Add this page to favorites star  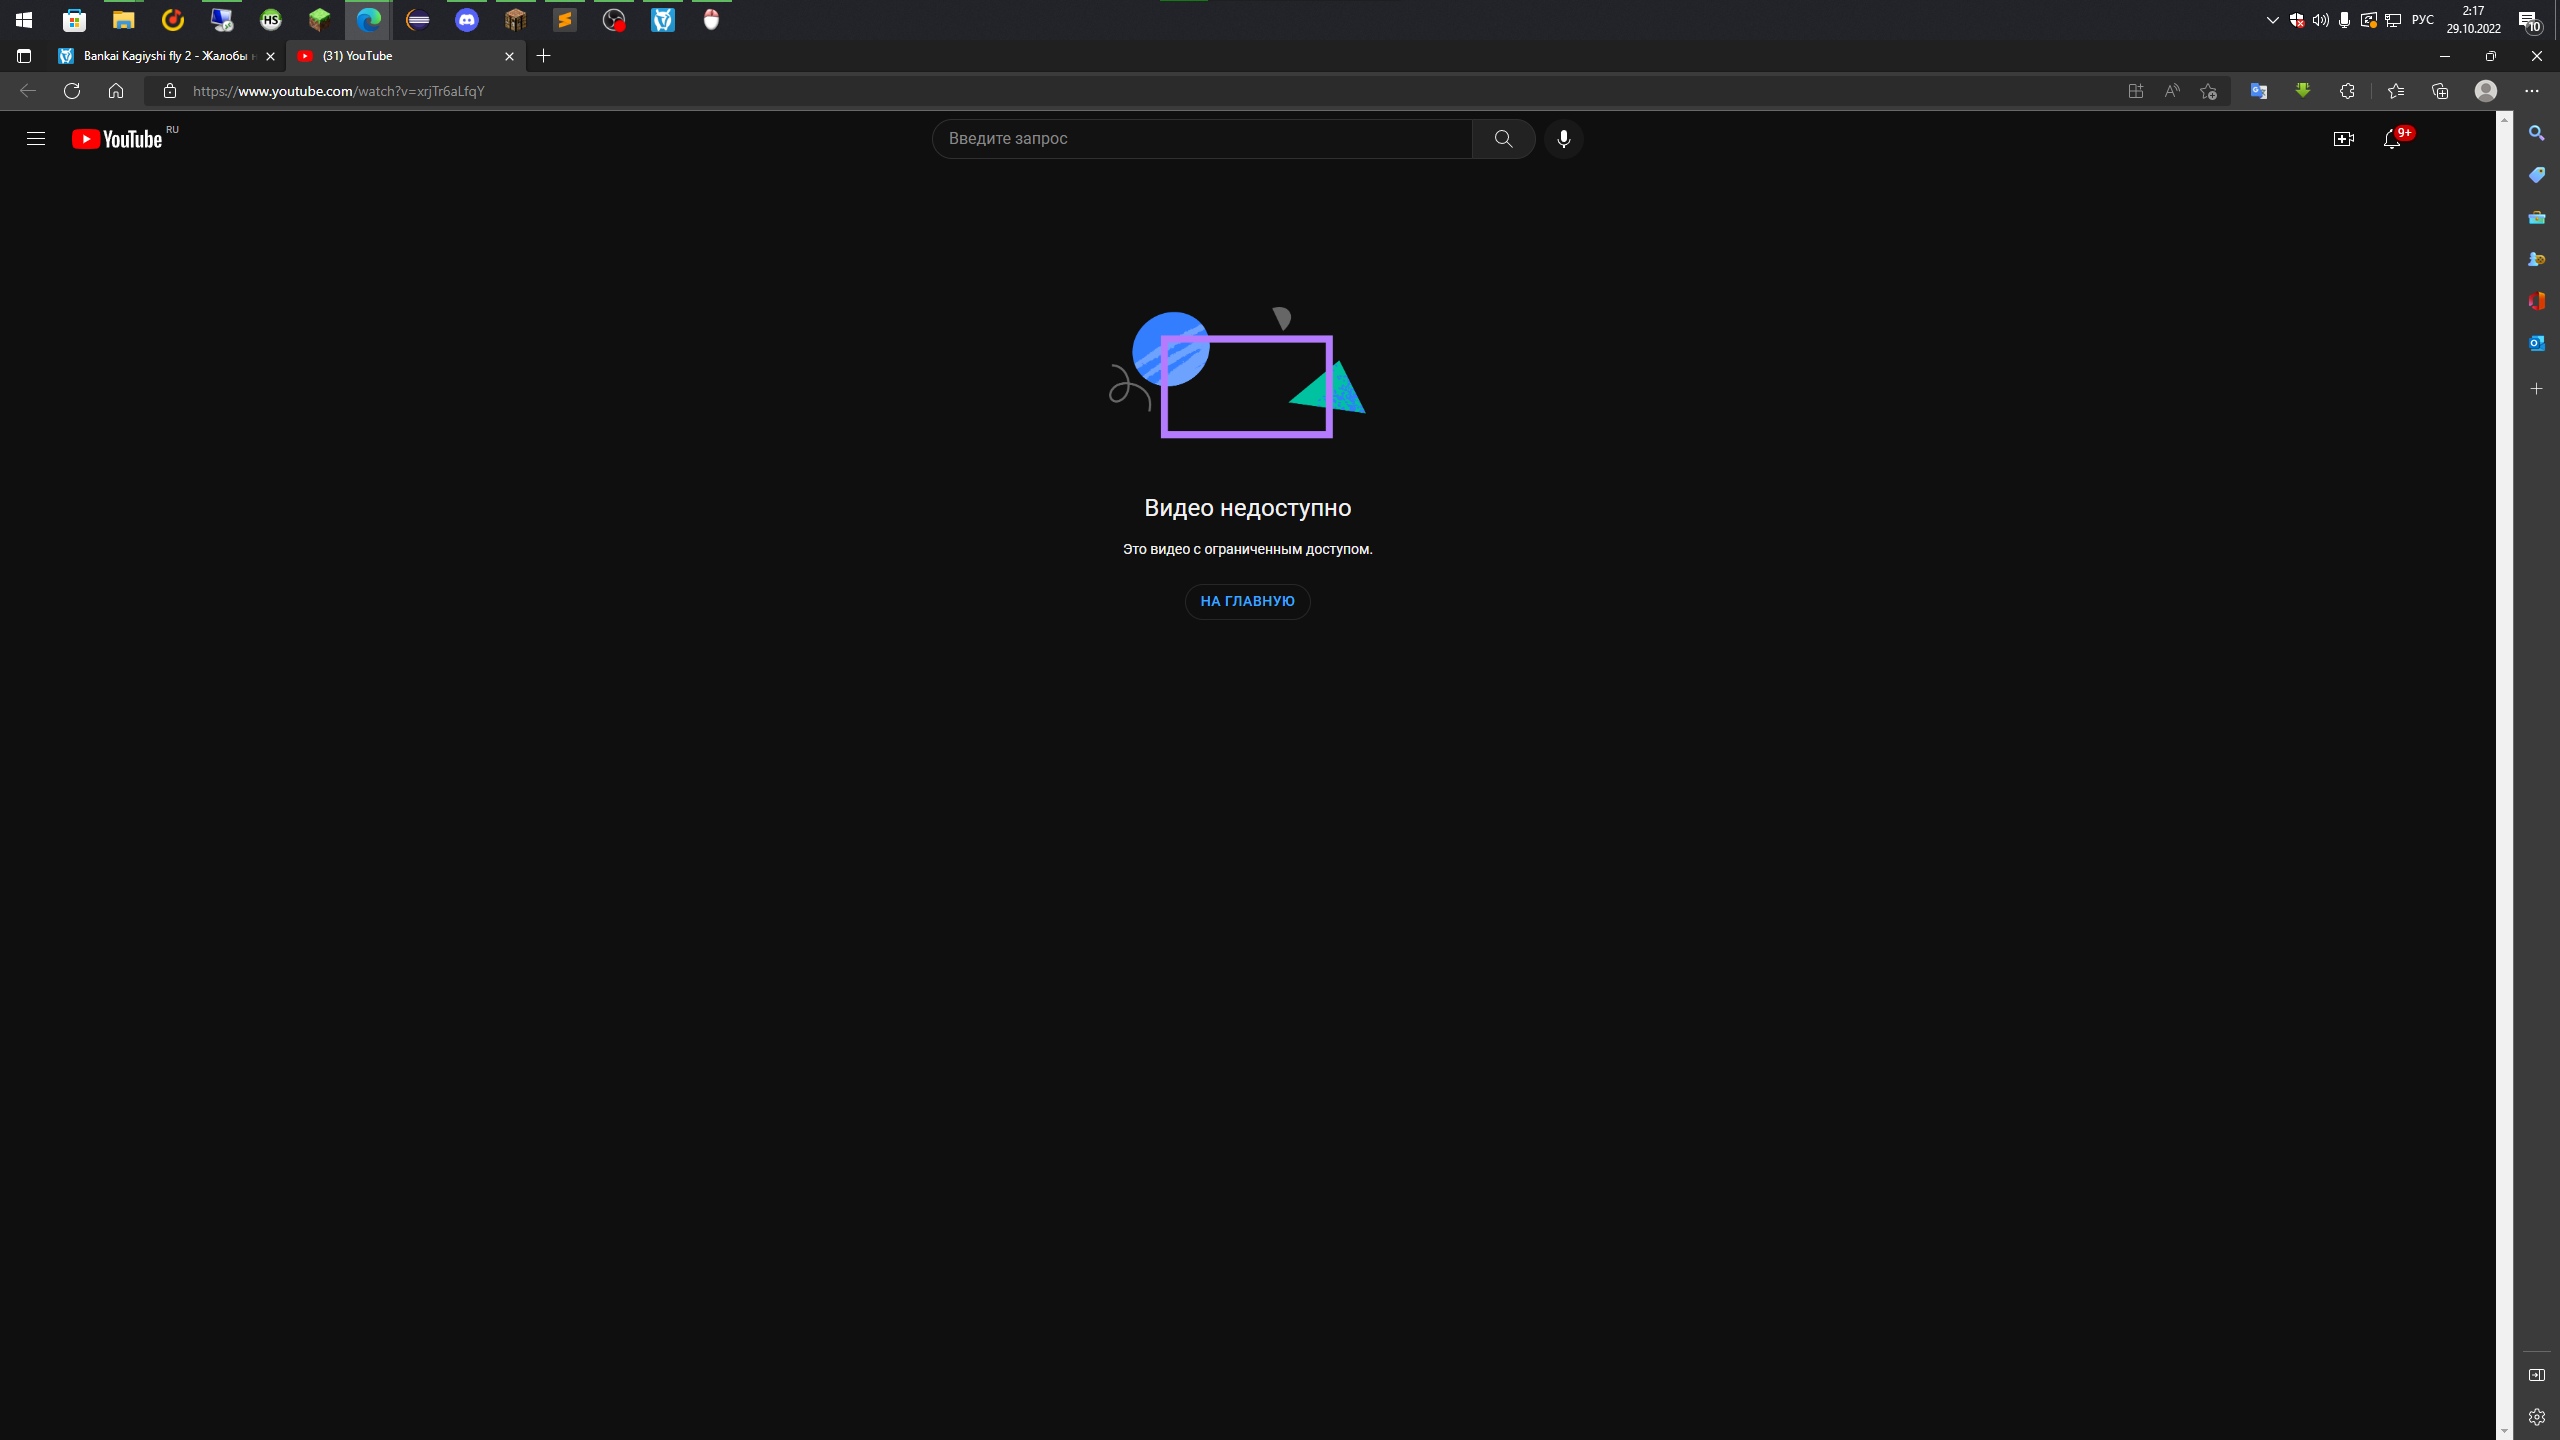click(2209, 91)
